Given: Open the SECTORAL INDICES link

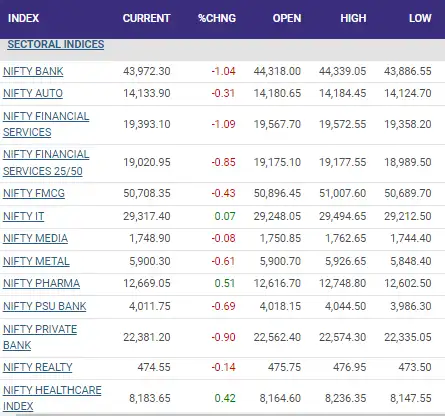Looking at the screenshot, I should 56,44.
